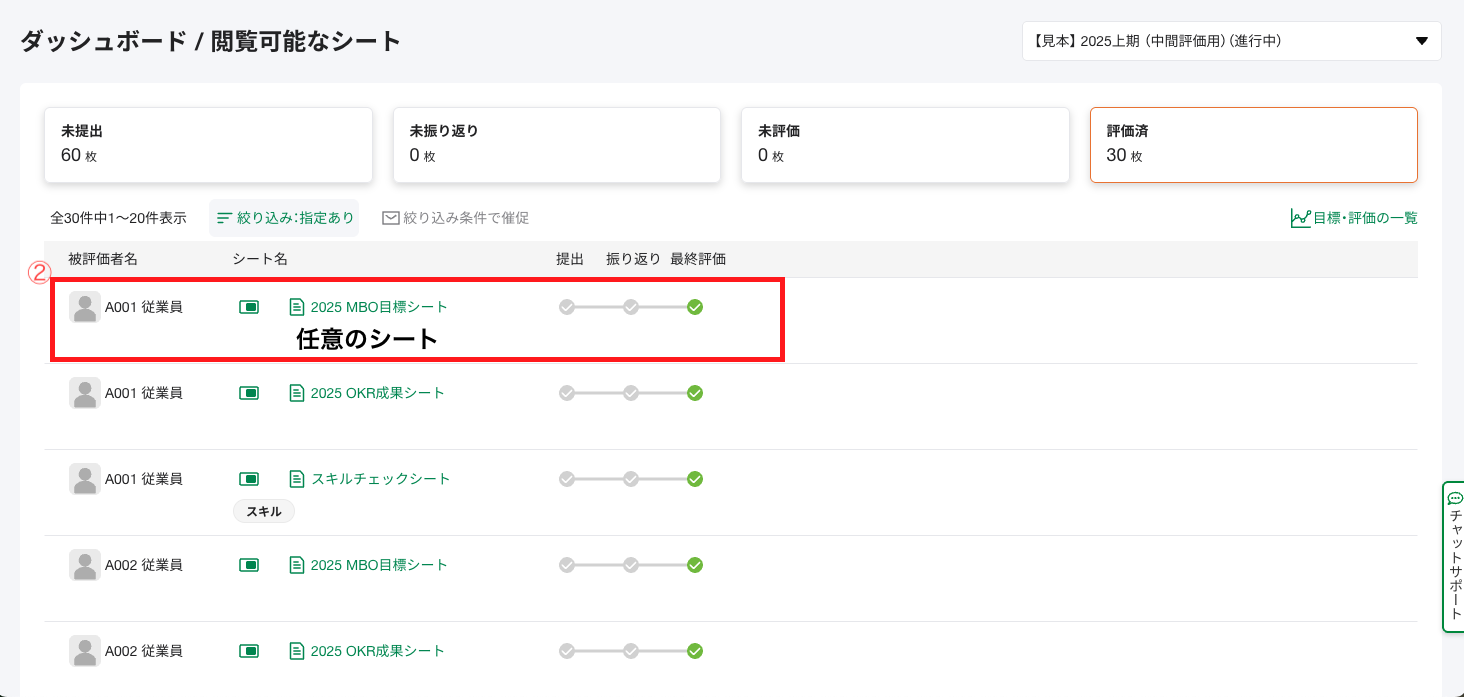The image size is (1464, 697).
Task: Open the 2025 MBO目標シート link
Action: (x=378, y=306)
